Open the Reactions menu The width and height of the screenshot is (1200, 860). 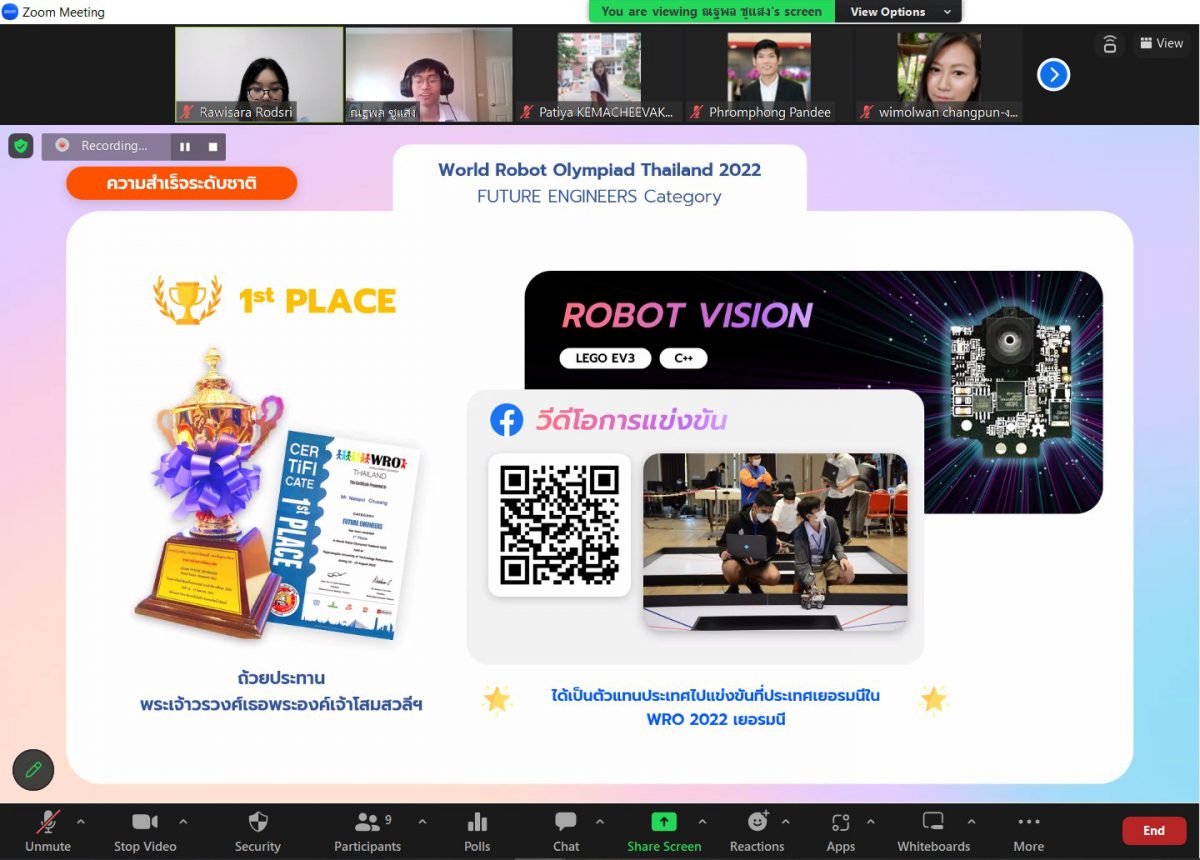pyautogui.click(x=757, y=831)
